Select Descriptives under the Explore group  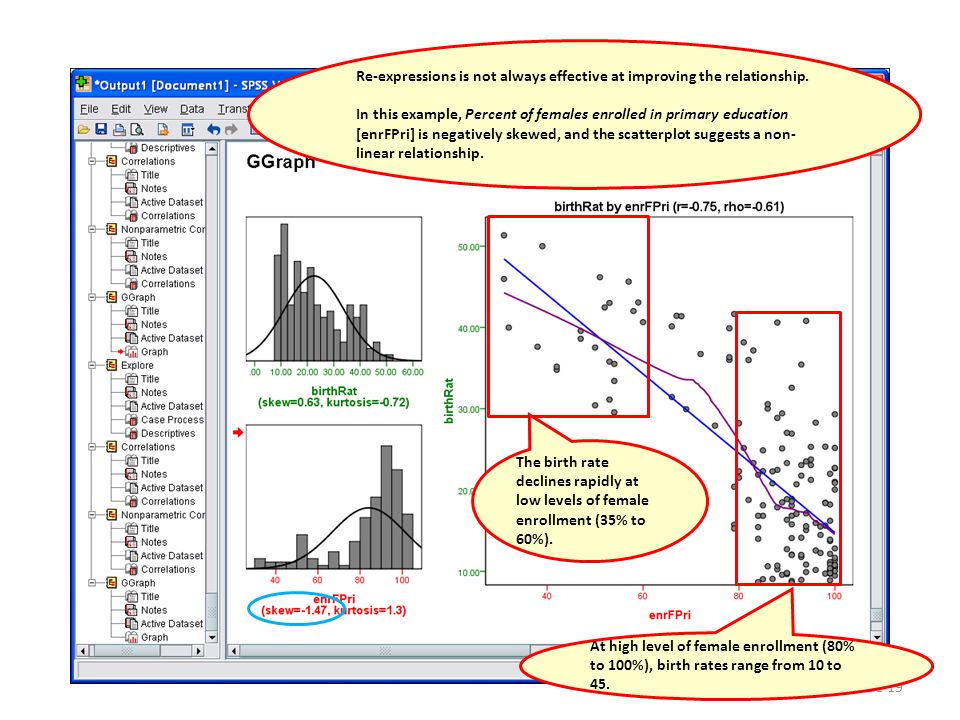168,433
